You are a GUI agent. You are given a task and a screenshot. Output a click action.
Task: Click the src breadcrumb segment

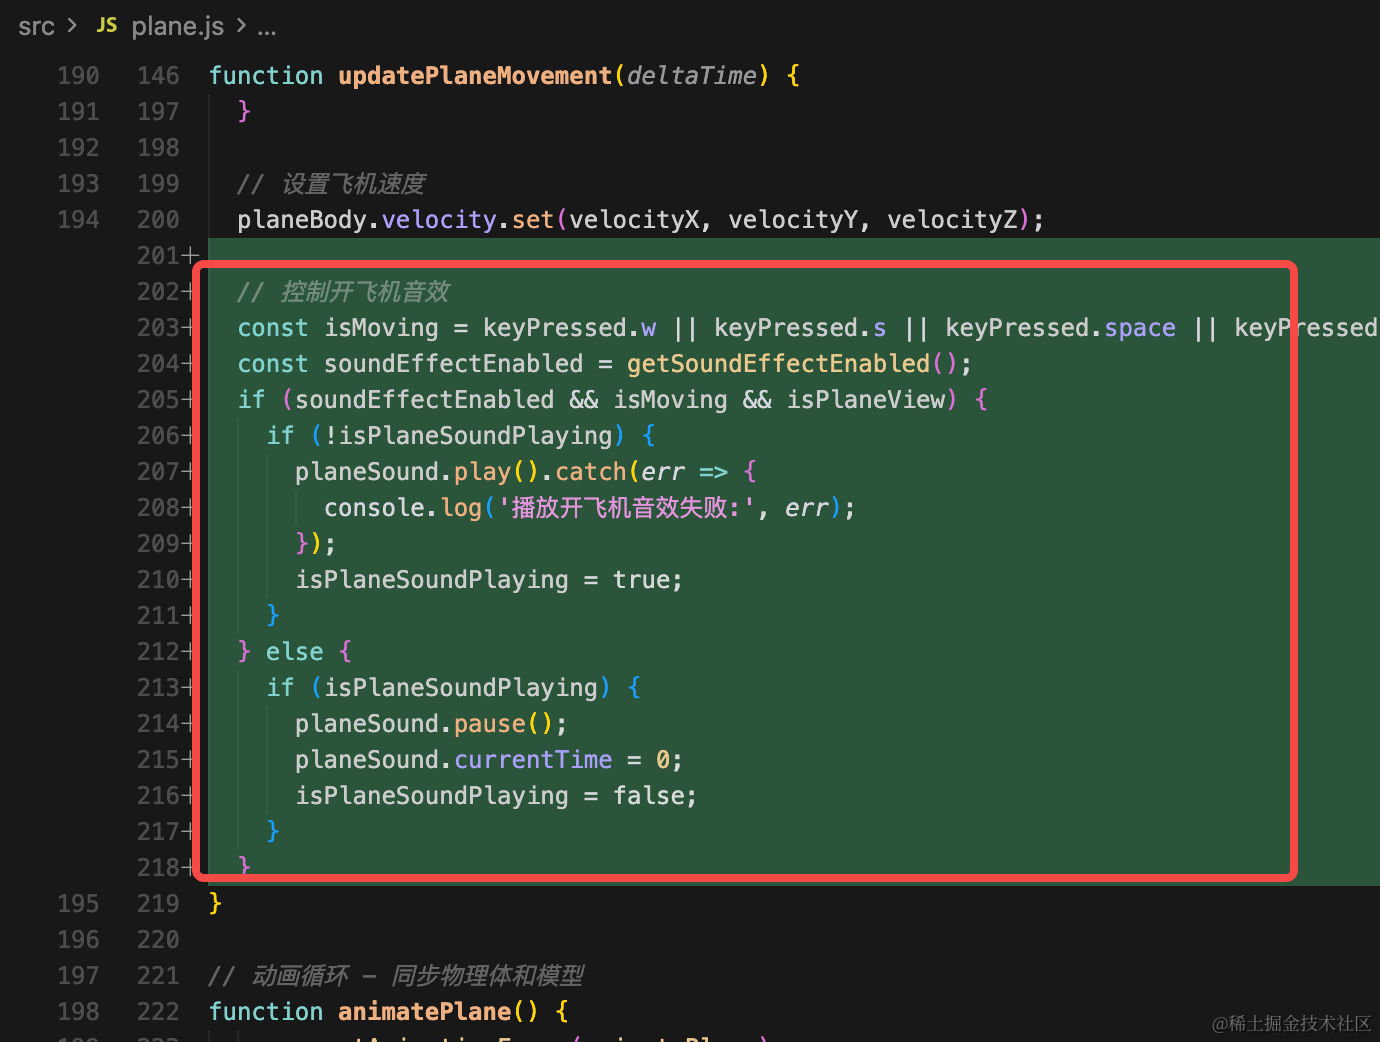36,26
